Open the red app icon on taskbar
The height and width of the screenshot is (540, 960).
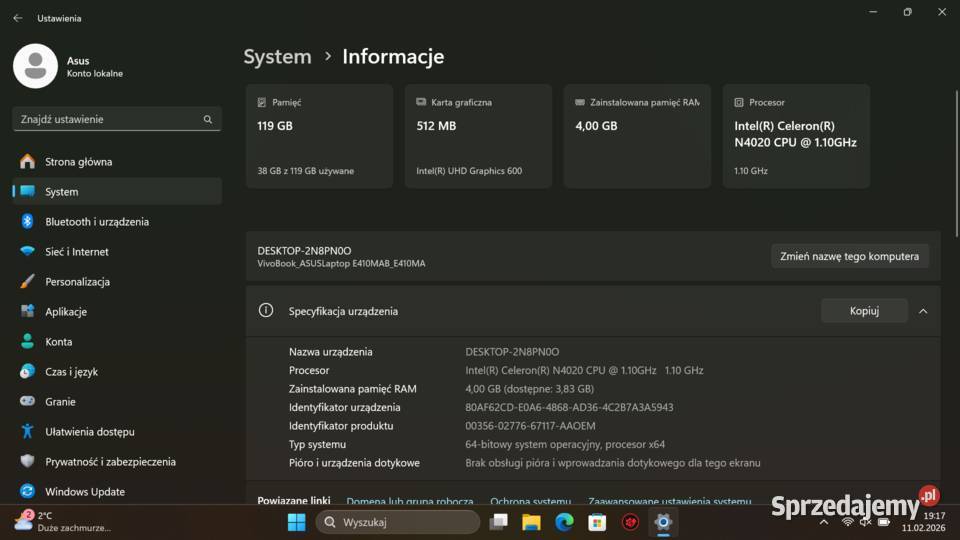pos(630,522)
